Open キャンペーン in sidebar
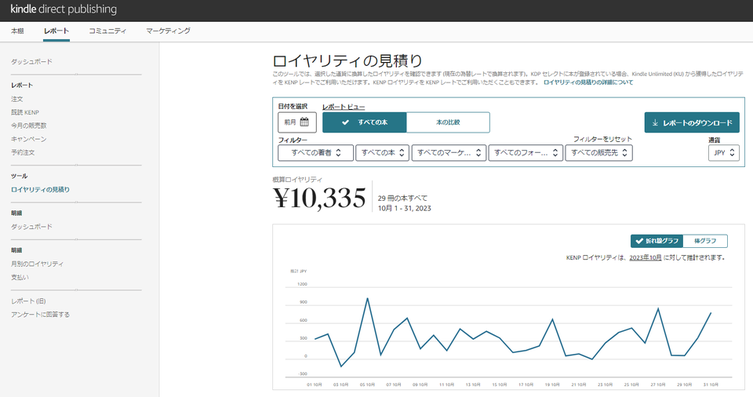 pyautogui.click(x=29, y=139)
